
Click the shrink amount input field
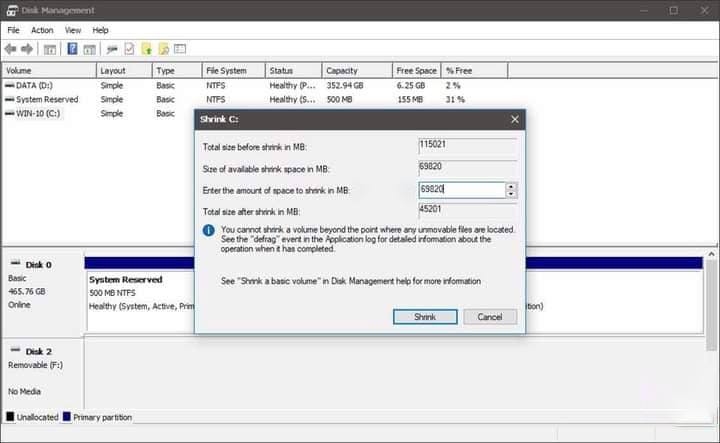(460, 189)
